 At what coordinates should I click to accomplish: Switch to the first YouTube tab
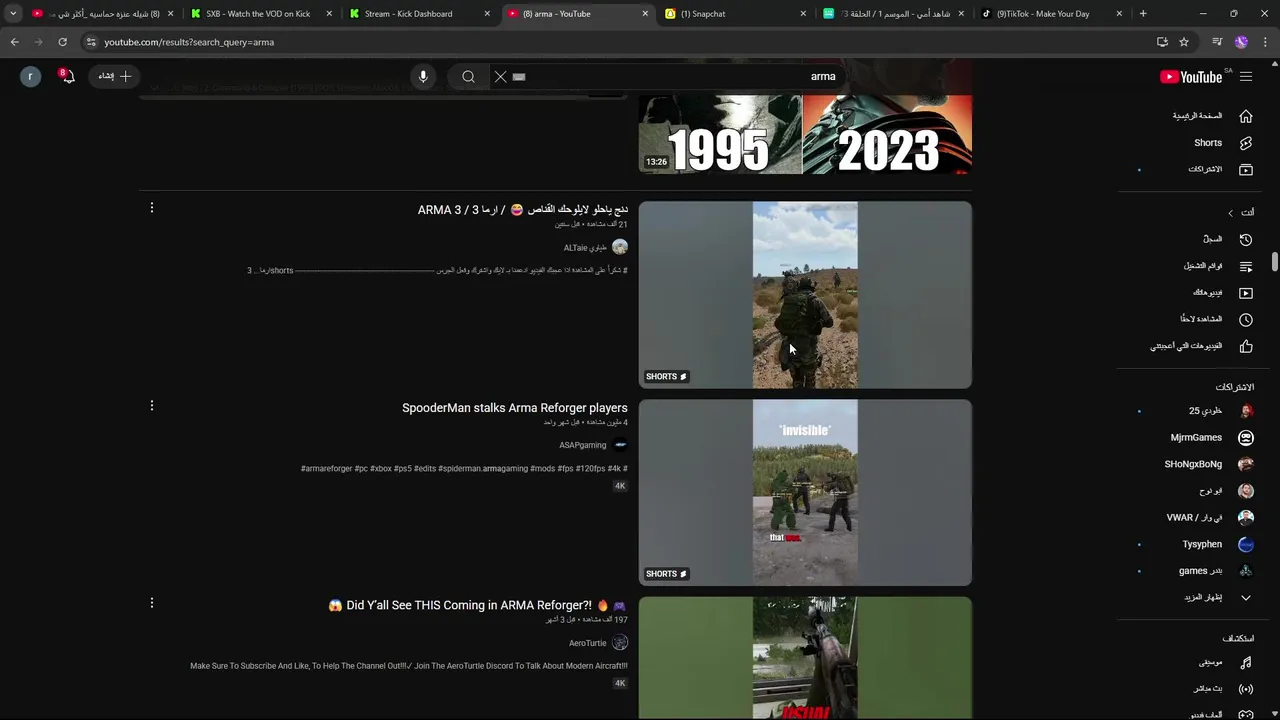tap(102, 14)
